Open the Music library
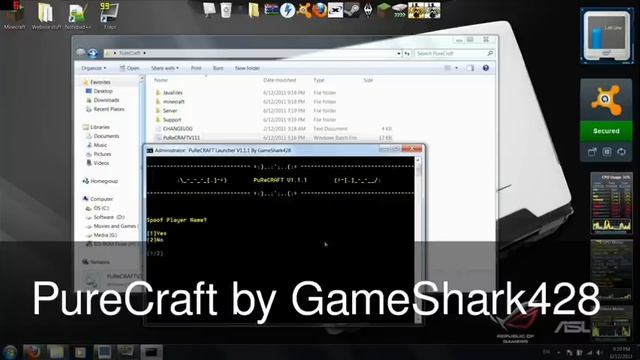640x360 pixels. (100, 145)
